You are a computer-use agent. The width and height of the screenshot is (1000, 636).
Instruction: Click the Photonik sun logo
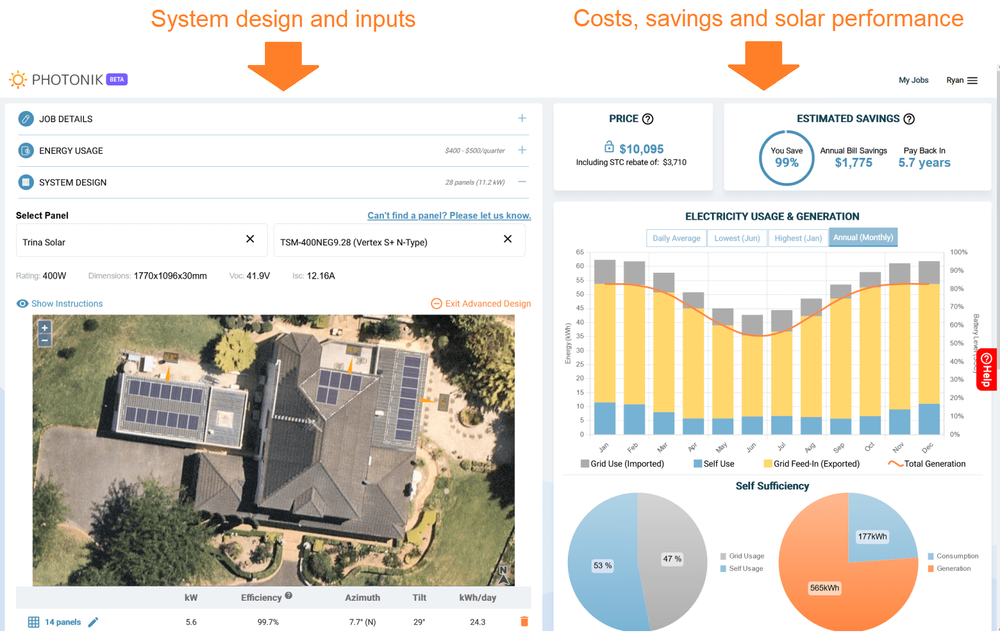pos(17,79)
